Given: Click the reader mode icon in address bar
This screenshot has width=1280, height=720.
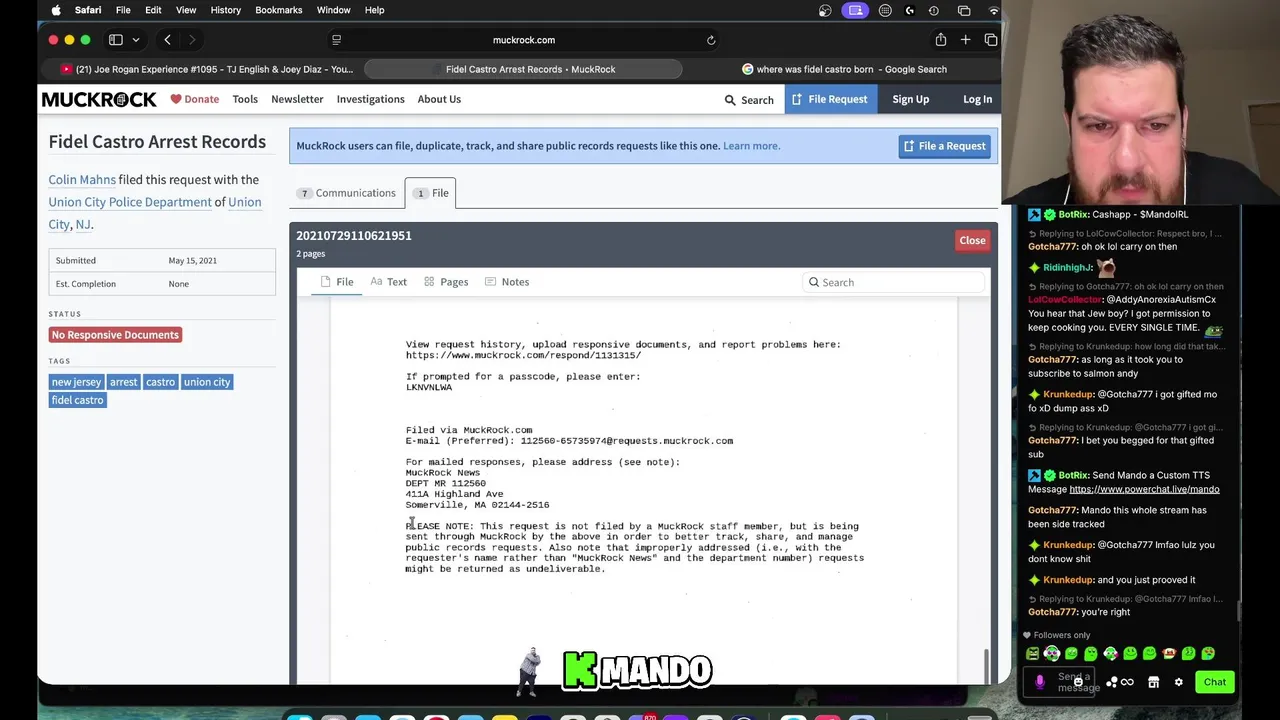Looking at the screenshot, I should [x=336, y=40].
